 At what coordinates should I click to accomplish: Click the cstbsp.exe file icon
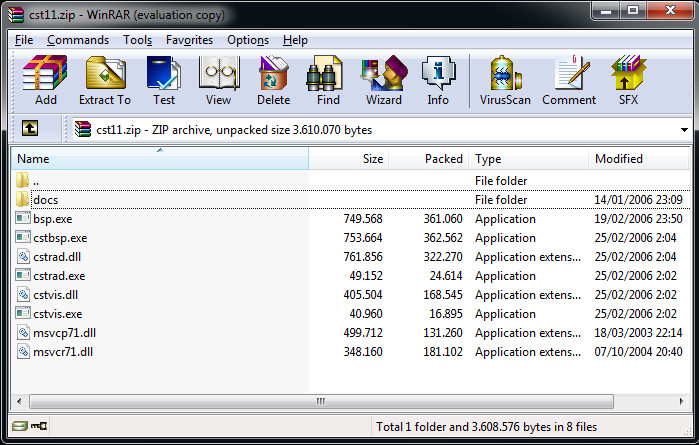tap(23, 237)
